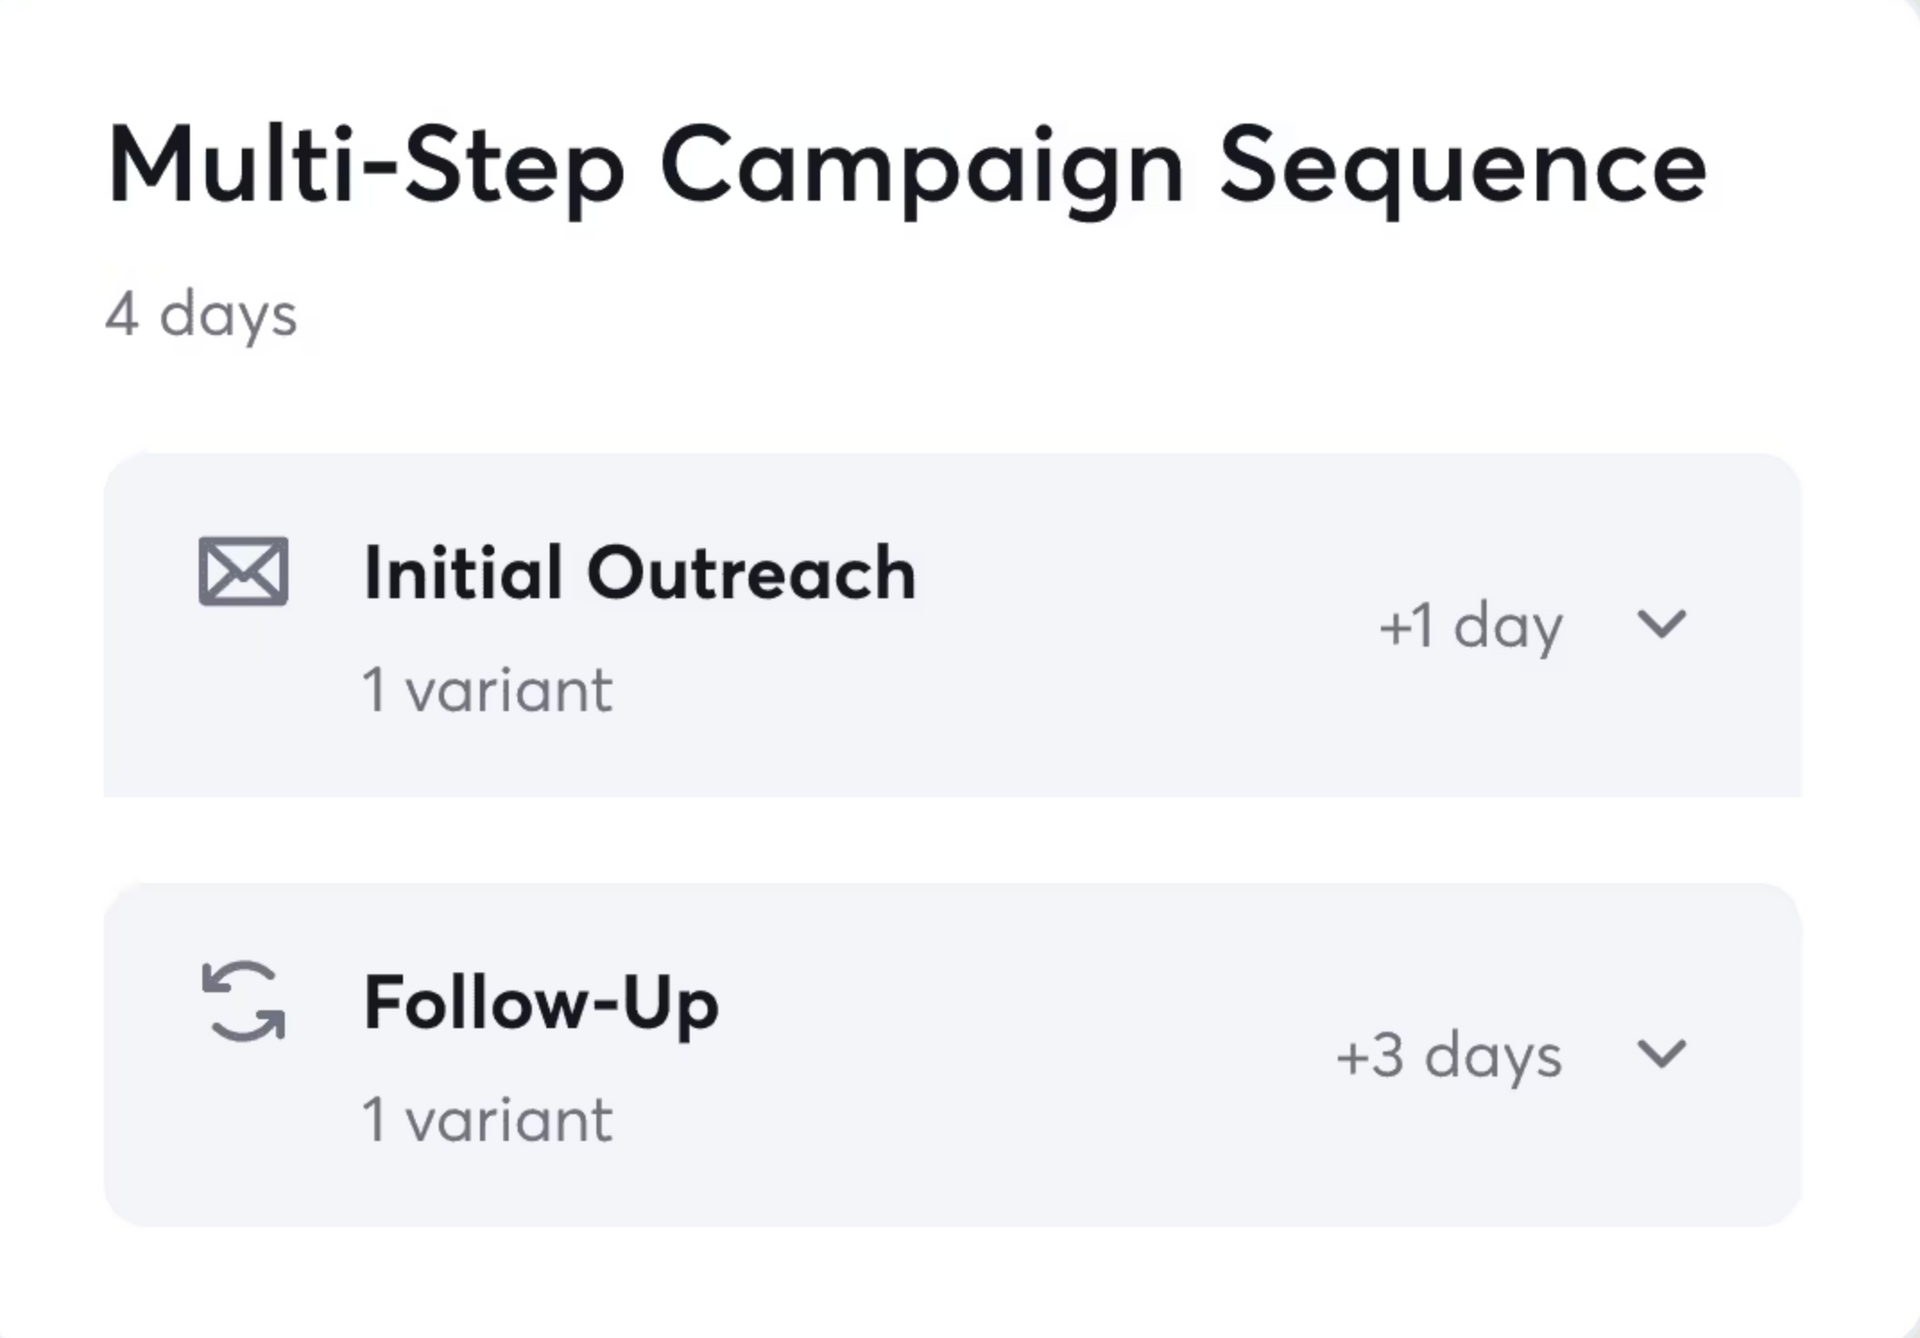The image size is (1920, 1338).
Task: Click the days text in +3 days
Action: pos(1493,1059)
